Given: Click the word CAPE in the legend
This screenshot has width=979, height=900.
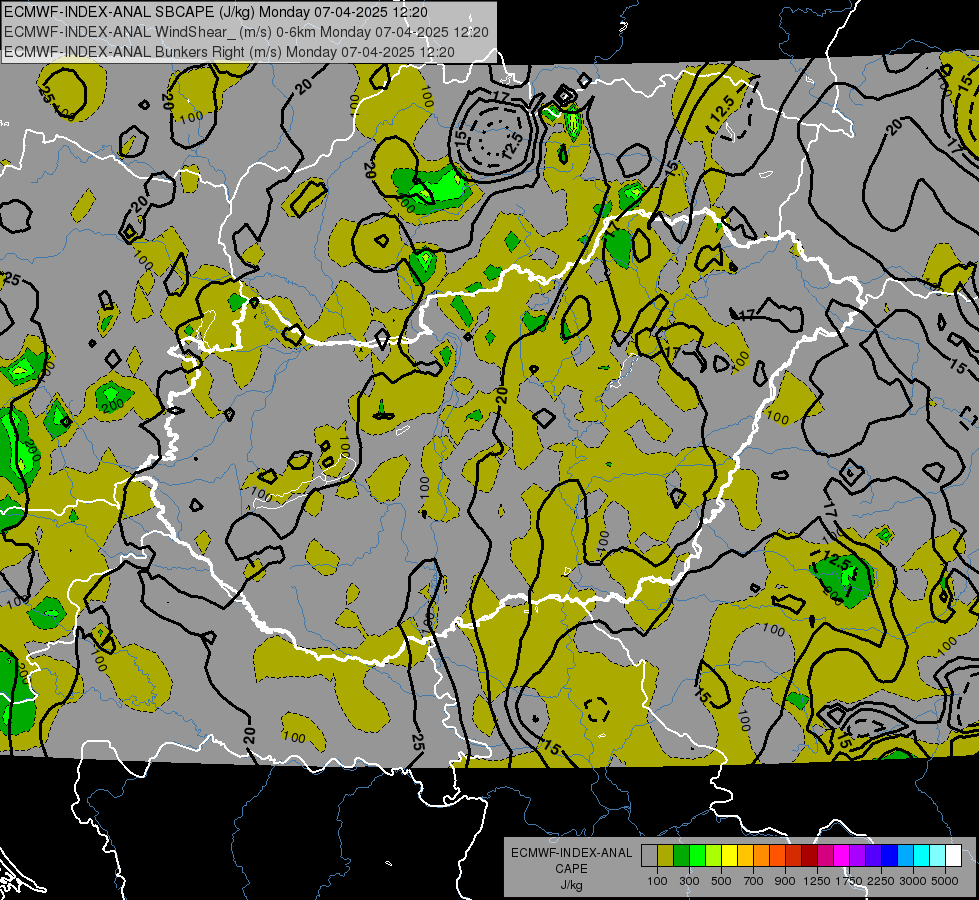Looking at the screenshot, I should click(571, 869).
